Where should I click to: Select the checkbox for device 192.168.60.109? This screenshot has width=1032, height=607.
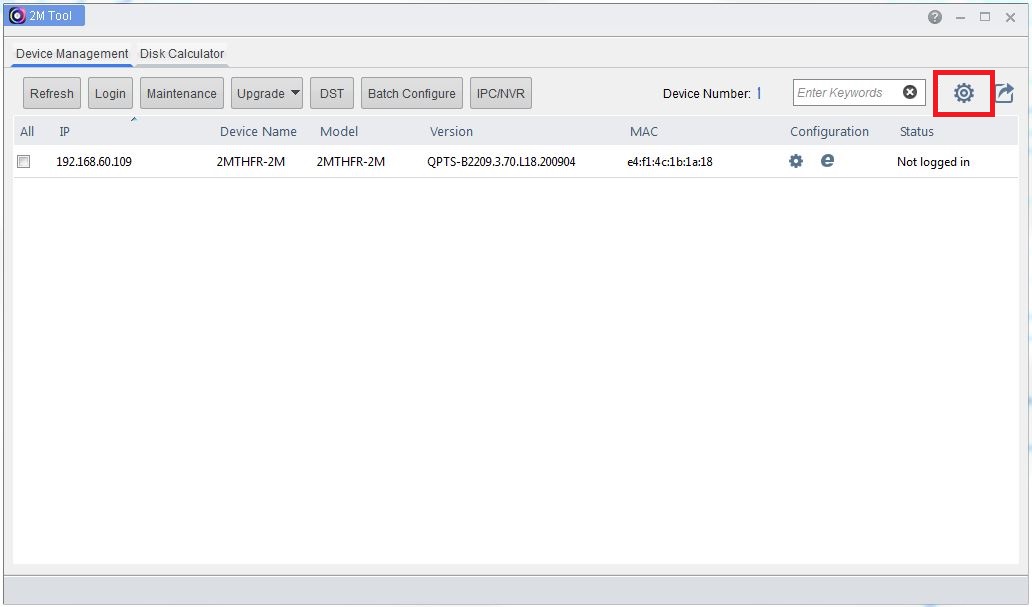(23, 161)
